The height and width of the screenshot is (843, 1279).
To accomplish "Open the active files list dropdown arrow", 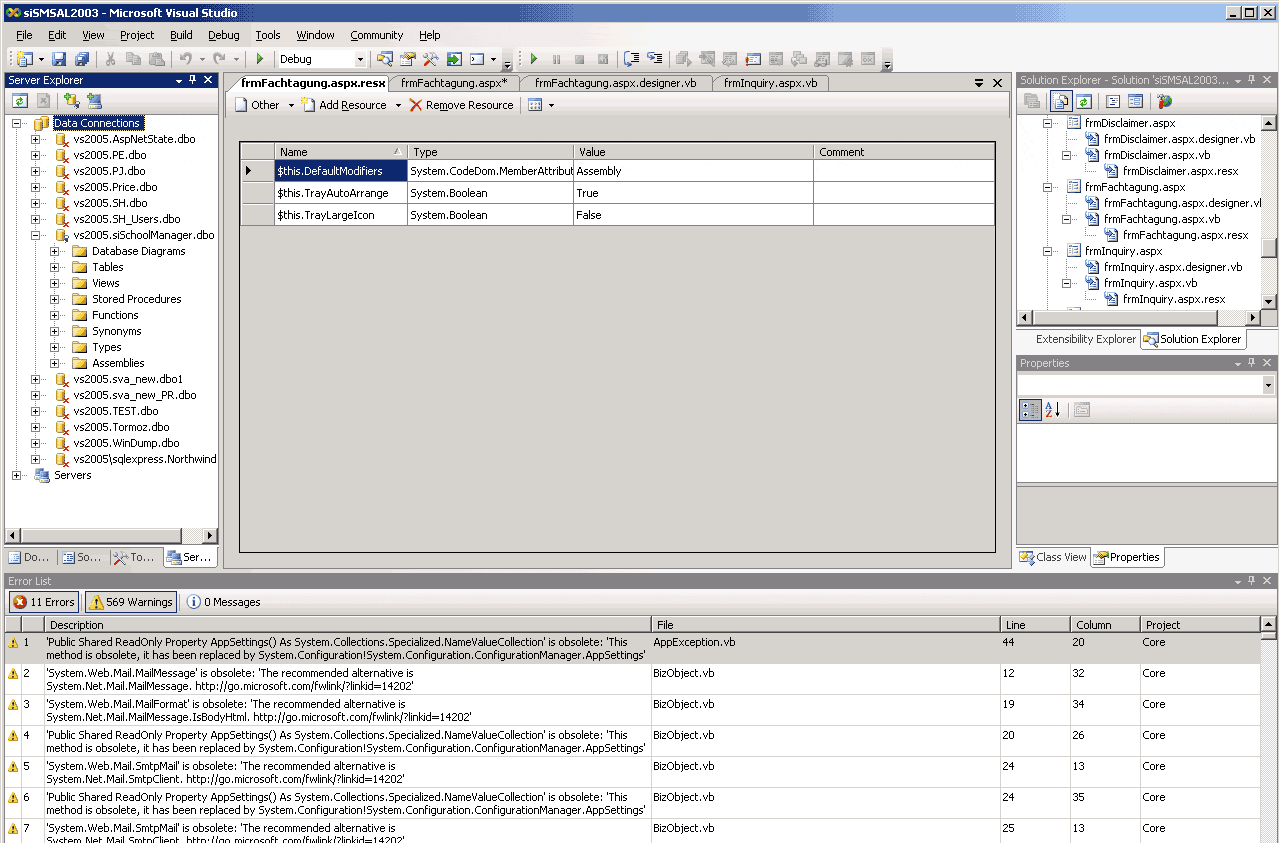I will tap(979, 84).
